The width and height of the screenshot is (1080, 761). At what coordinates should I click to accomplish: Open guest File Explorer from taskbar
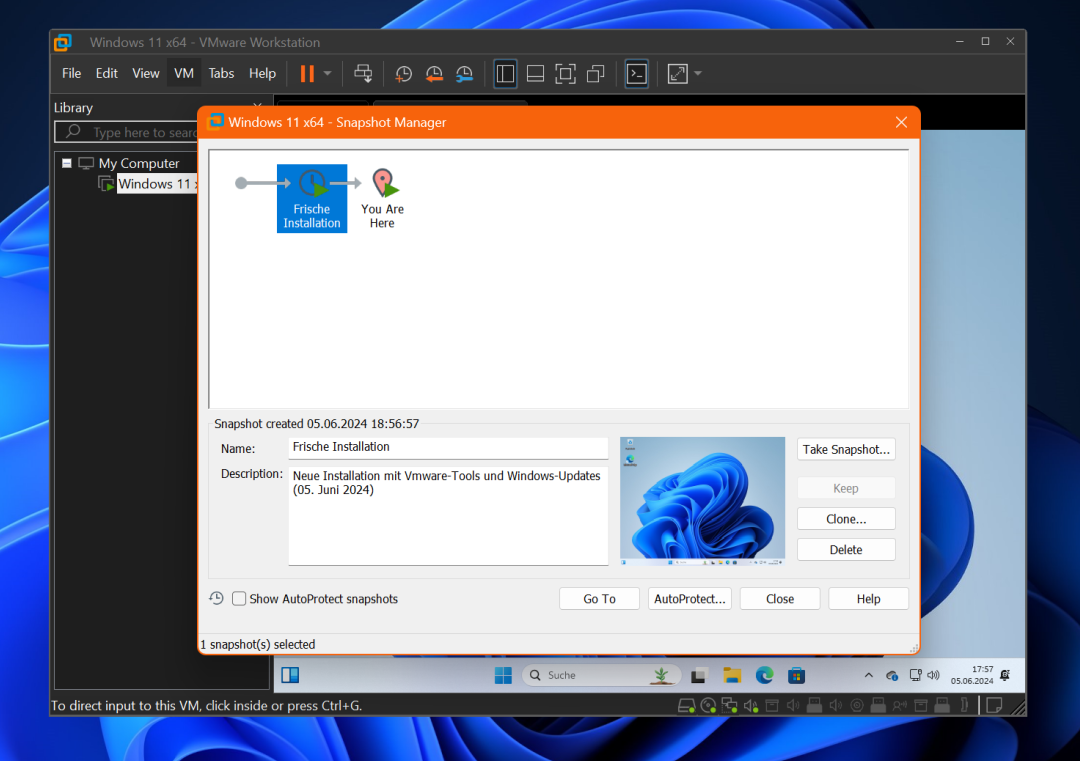731,676
